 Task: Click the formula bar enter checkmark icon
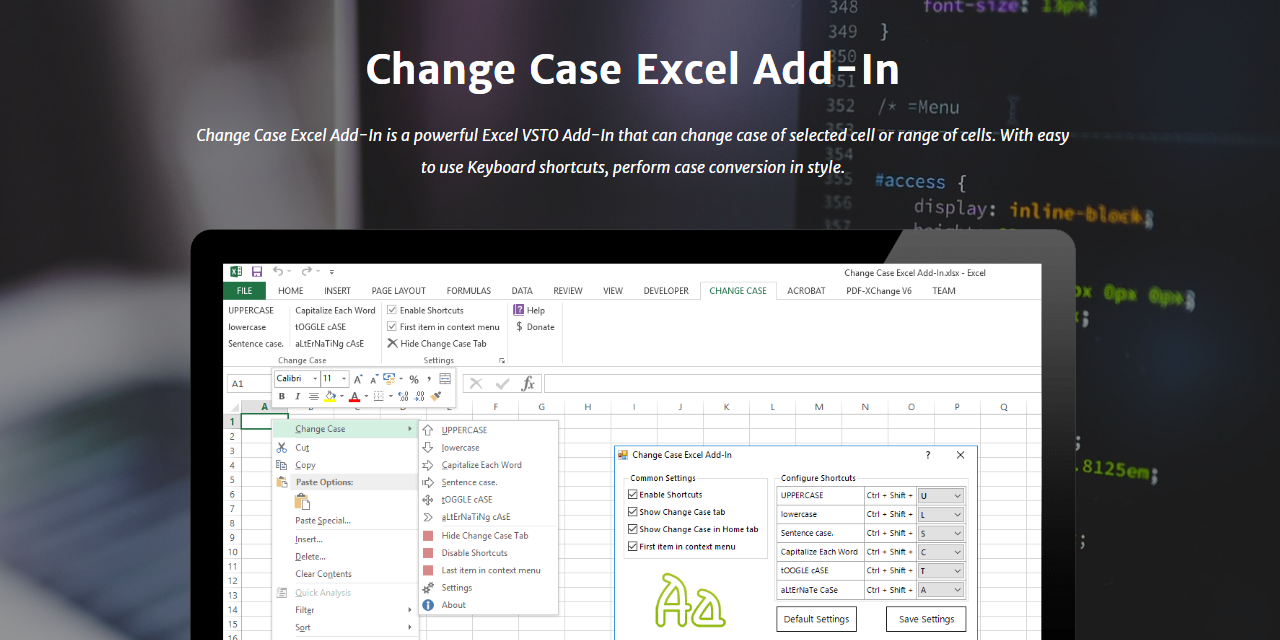coord(502,383)
